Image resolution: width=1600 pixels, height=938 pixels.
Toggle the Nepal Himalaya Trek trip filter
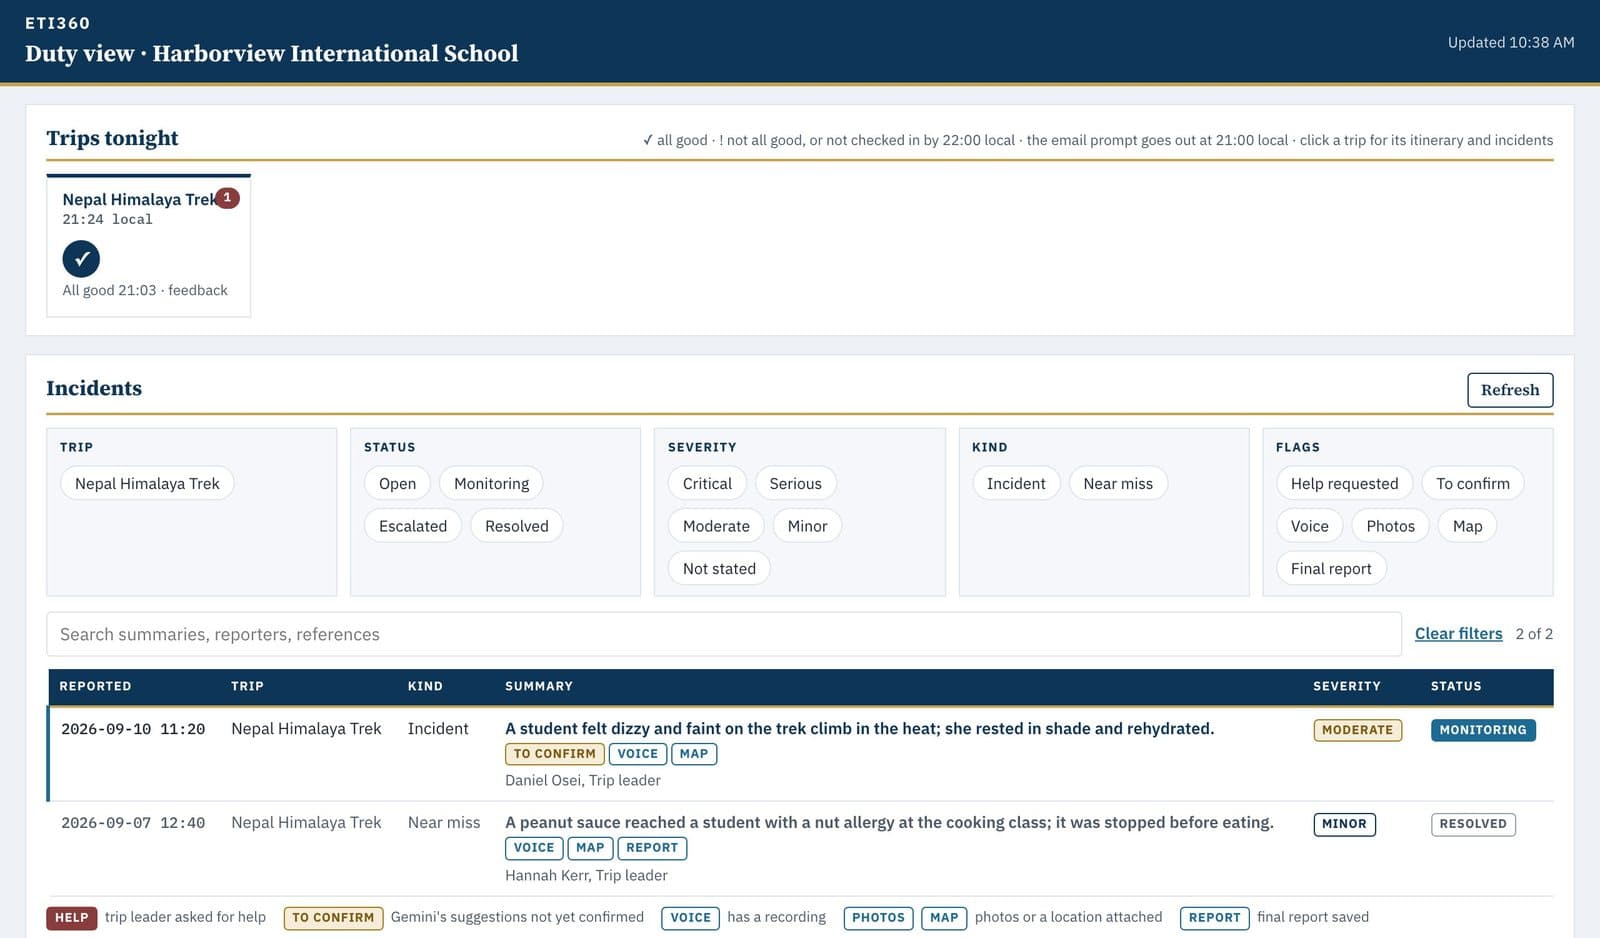(x=147, y=483)
